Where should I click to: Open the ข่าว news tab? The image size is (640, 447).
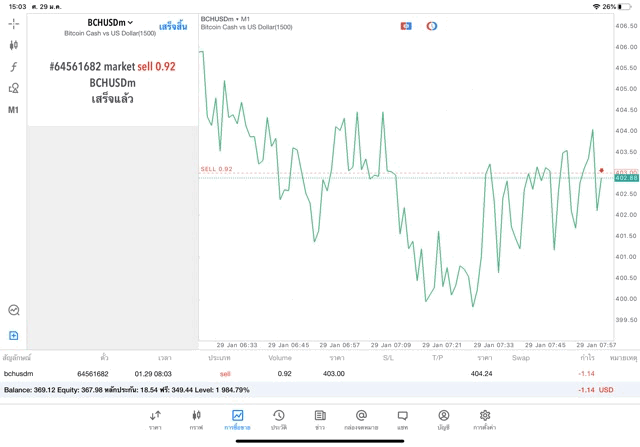tap(320, 420)
